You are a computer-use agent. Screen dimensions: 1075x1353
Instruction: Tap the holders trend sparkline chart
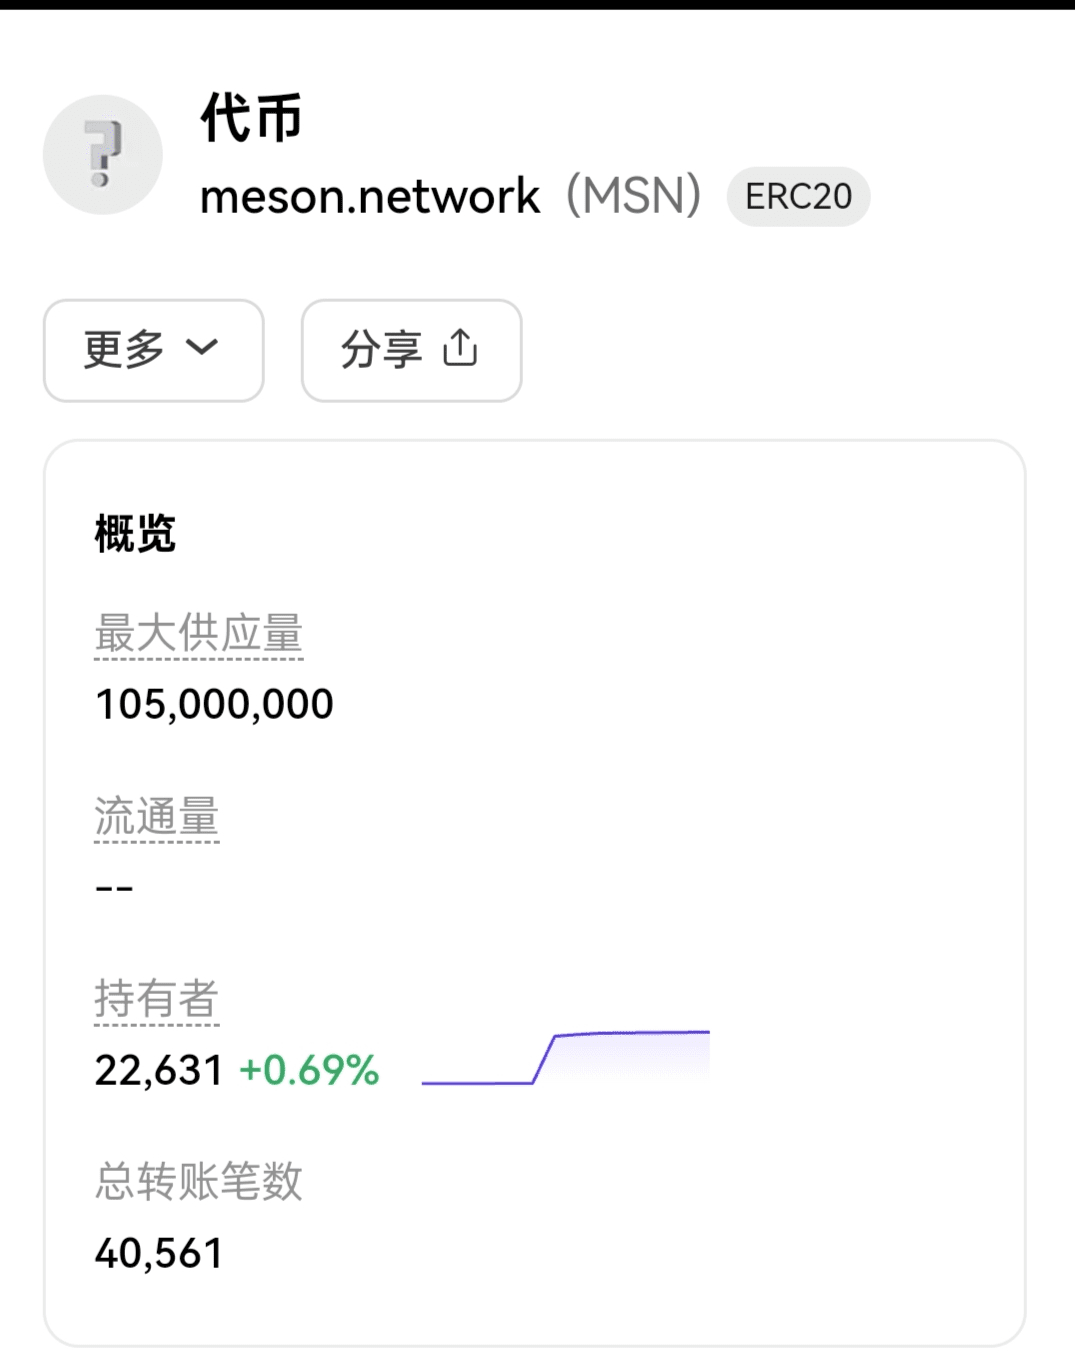pyautogui.click(x=565, y=1057)
